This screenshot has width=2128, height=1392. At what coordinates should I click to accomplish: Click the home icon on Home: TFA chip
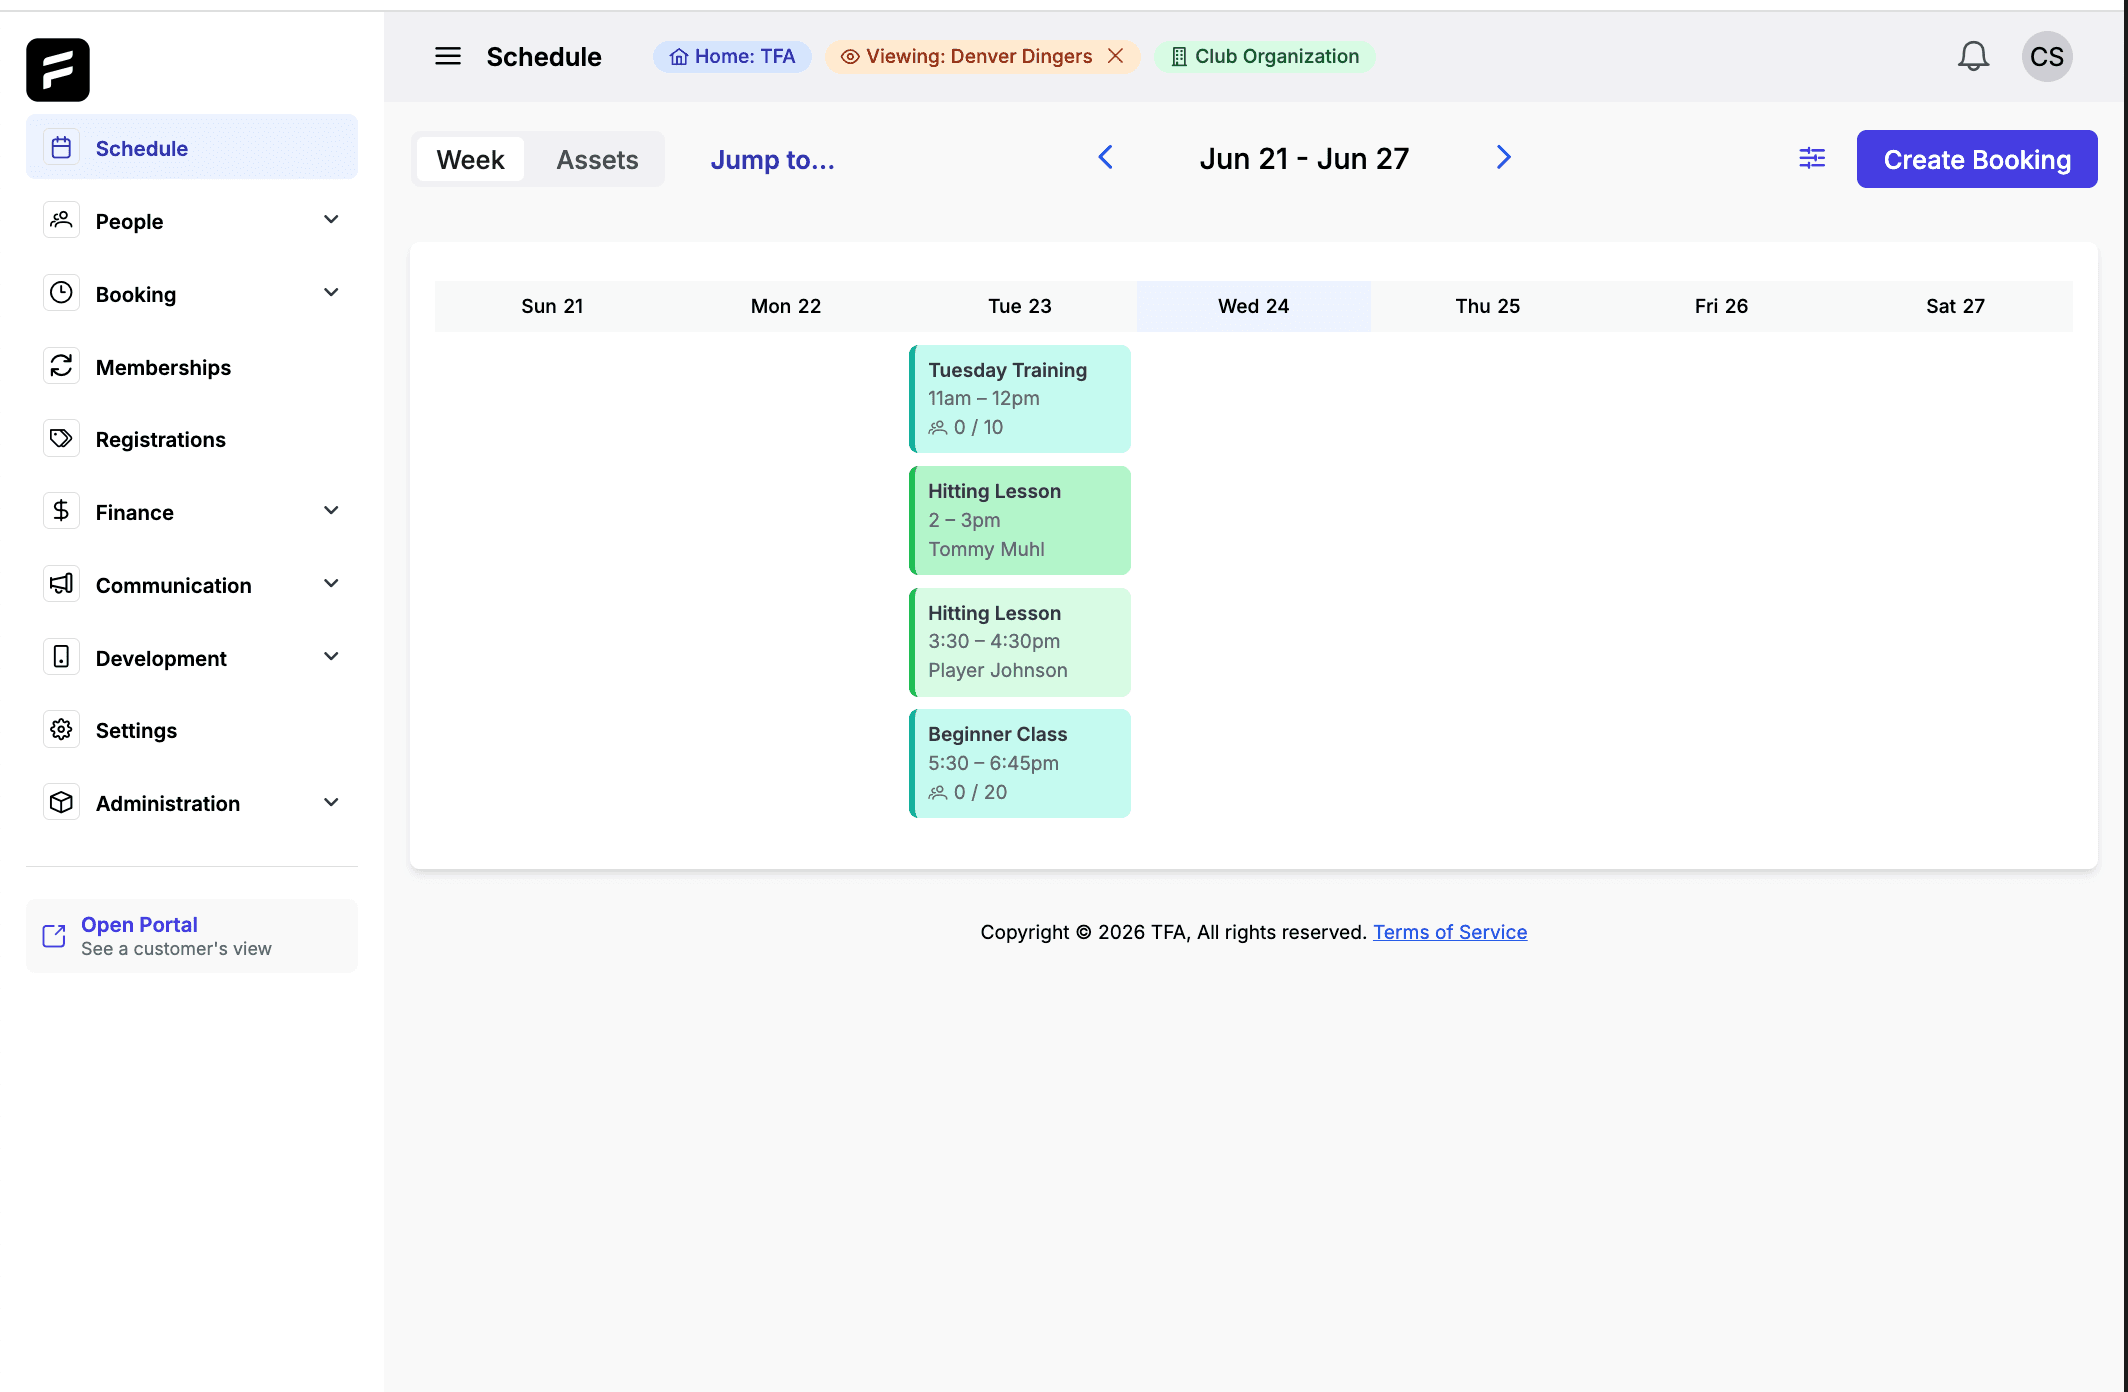679,57
